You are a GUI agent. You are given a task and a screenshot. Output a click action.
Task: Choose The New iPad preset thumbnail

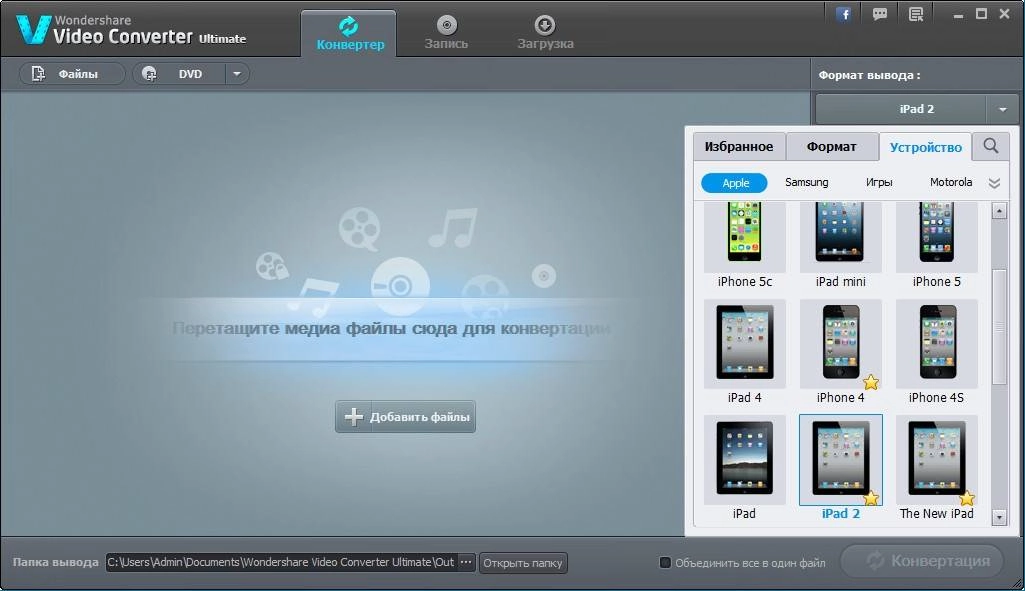pyautogui.click(x=937, y=458)
